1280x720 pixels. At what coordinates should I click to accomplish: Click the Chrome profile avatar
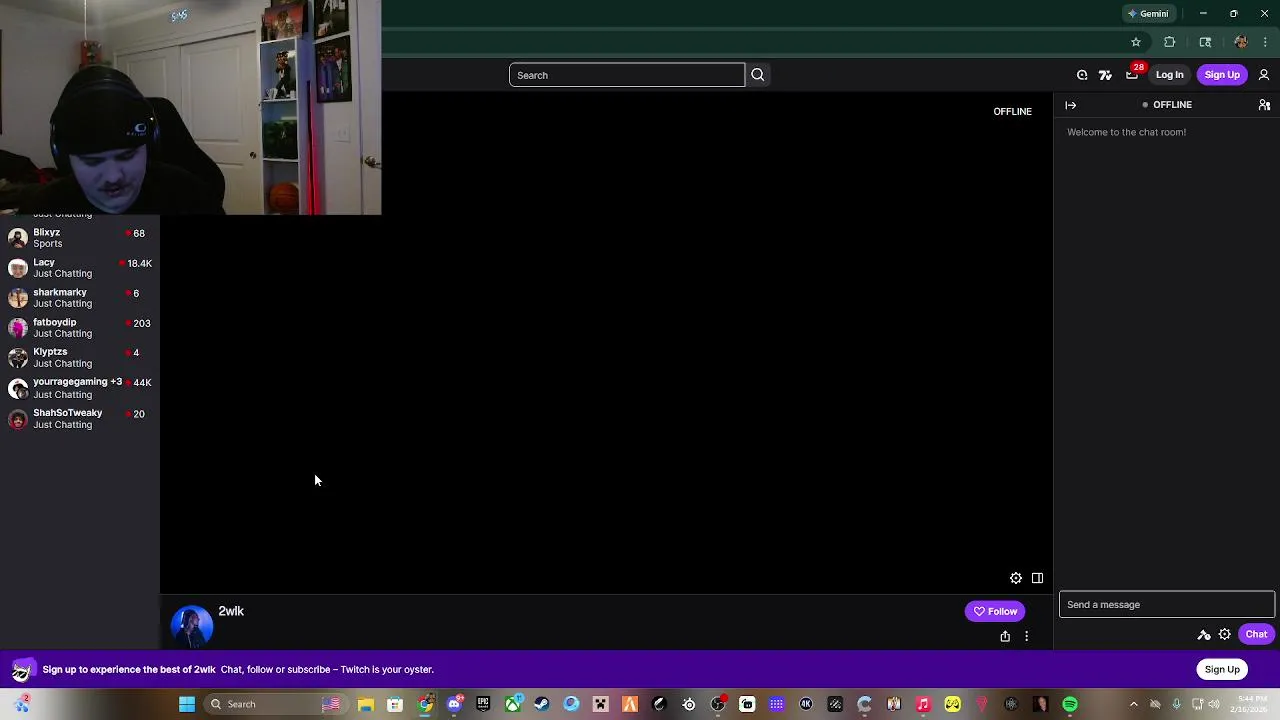1241,42
